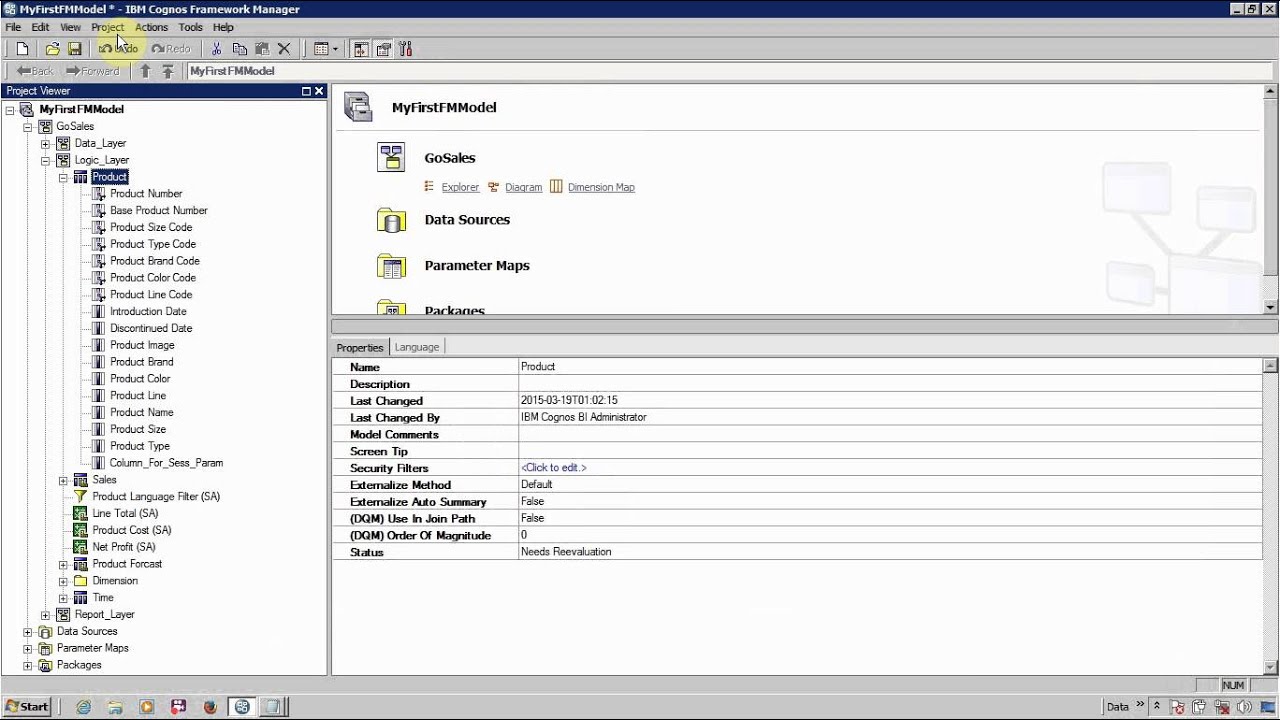Expand the Packages tree node
Screen dimensions: 1280x720
point(28,665)
